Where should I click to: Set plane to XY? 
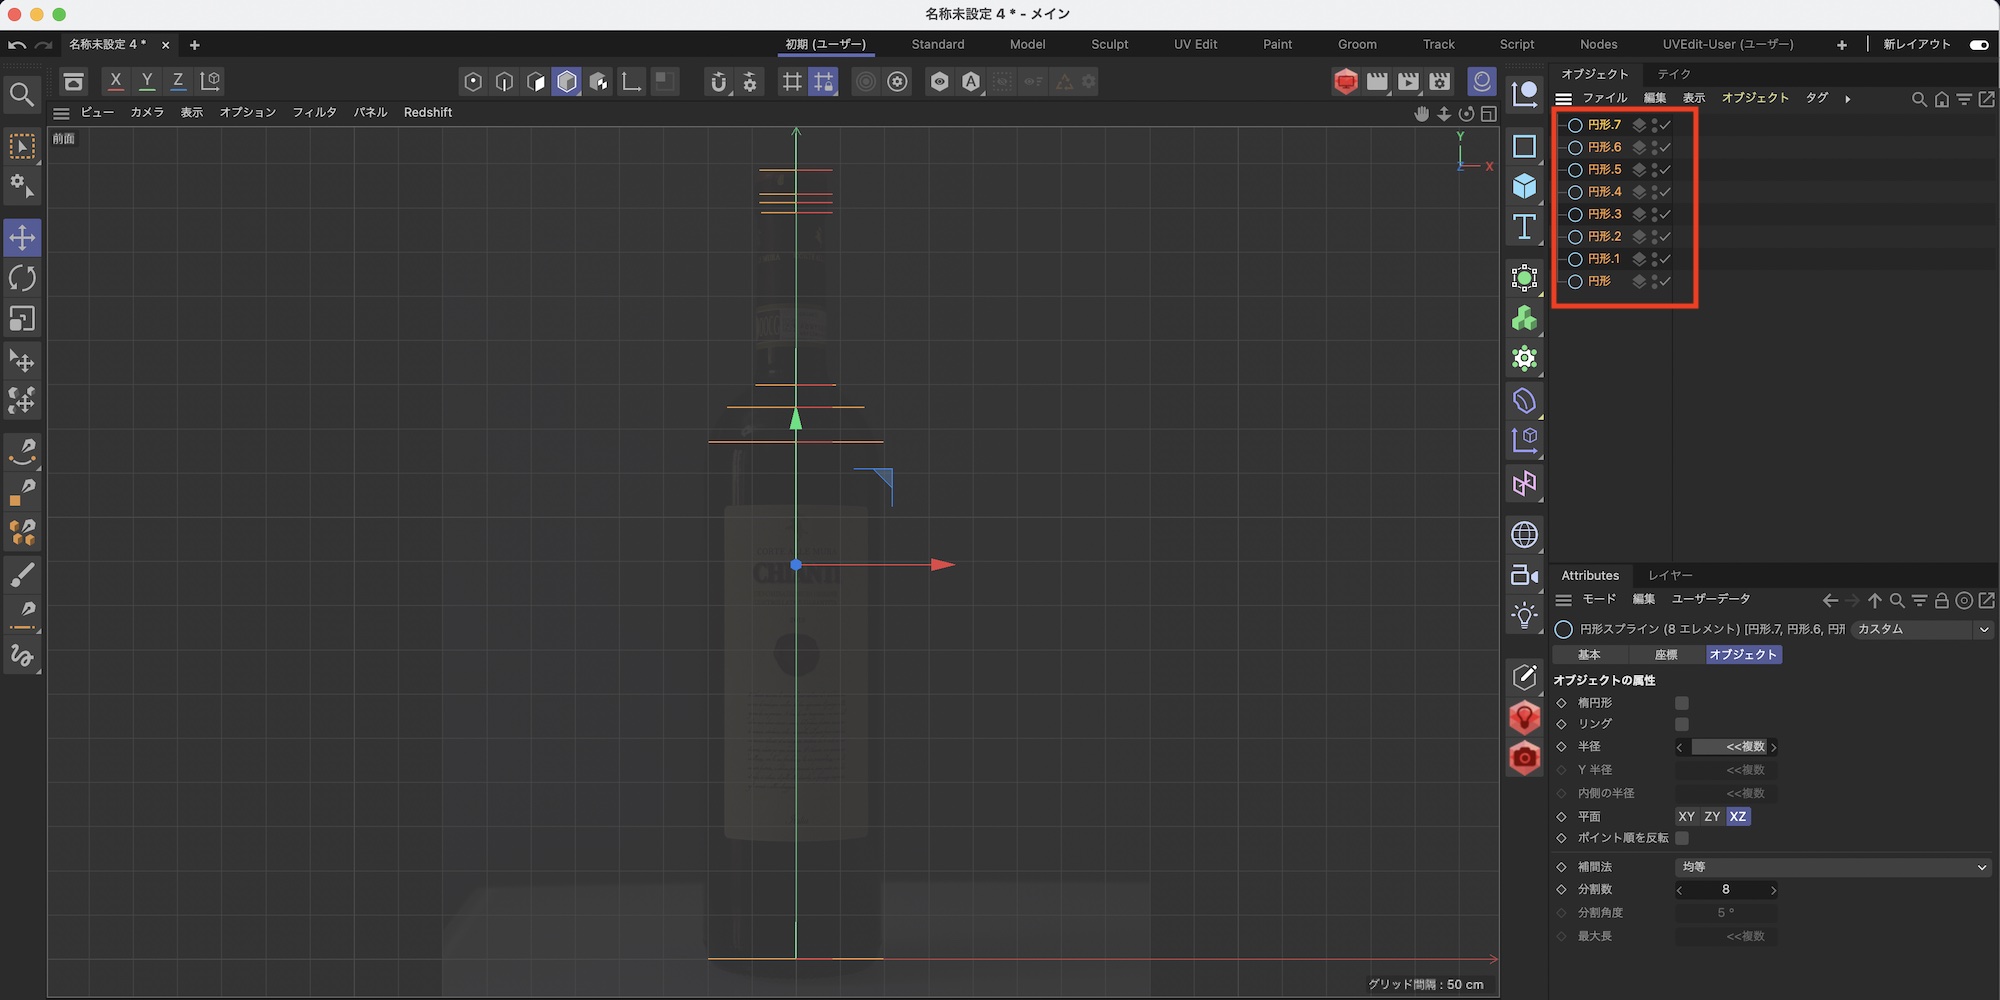pos(1687,817)
